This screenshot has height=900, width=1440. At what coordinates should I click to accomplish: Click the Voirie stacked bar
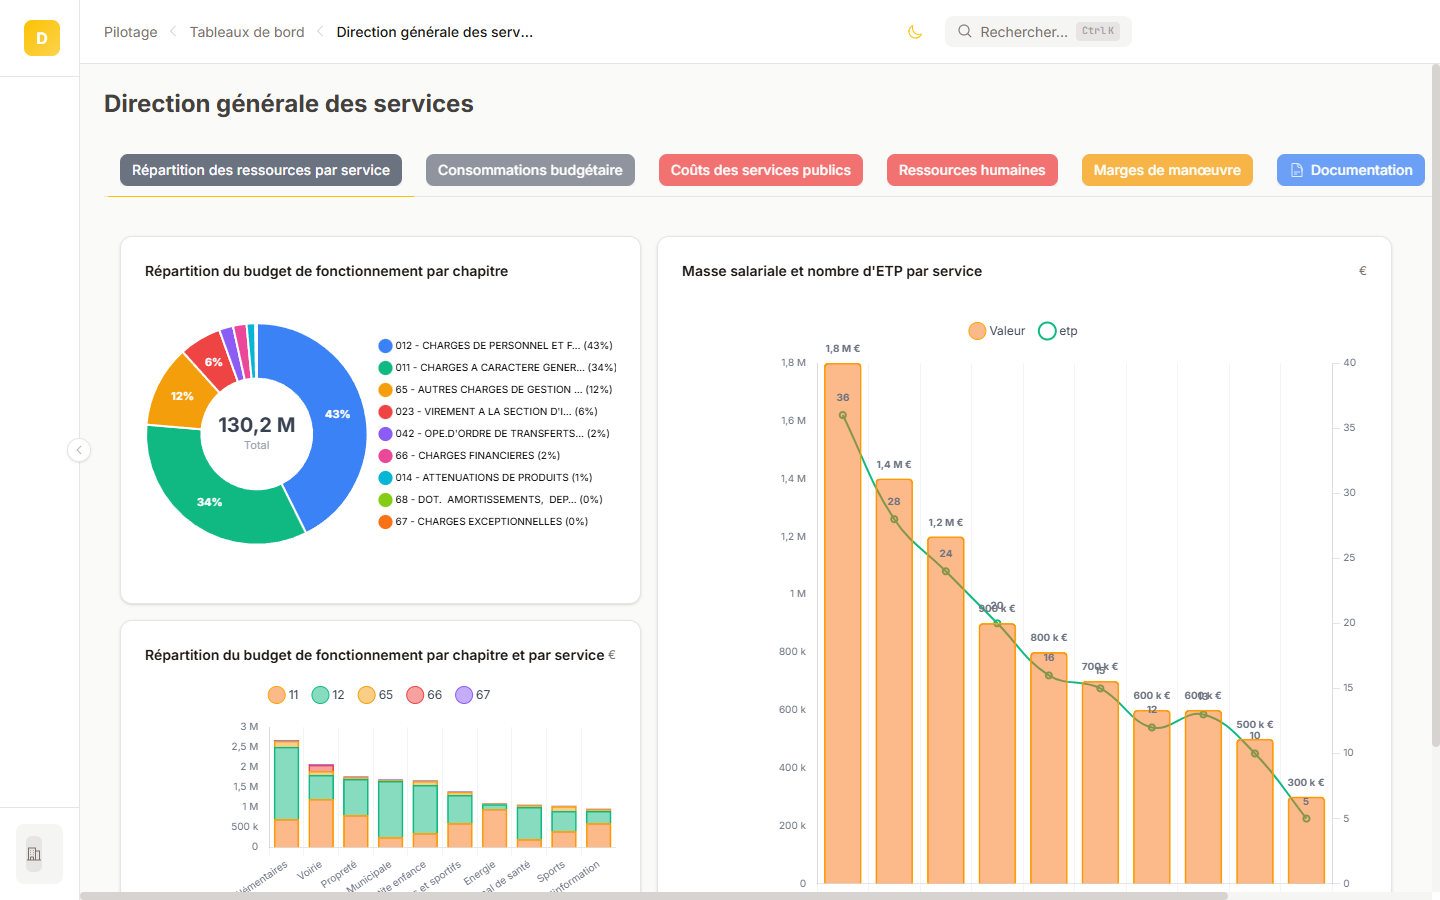pos(321,806)
